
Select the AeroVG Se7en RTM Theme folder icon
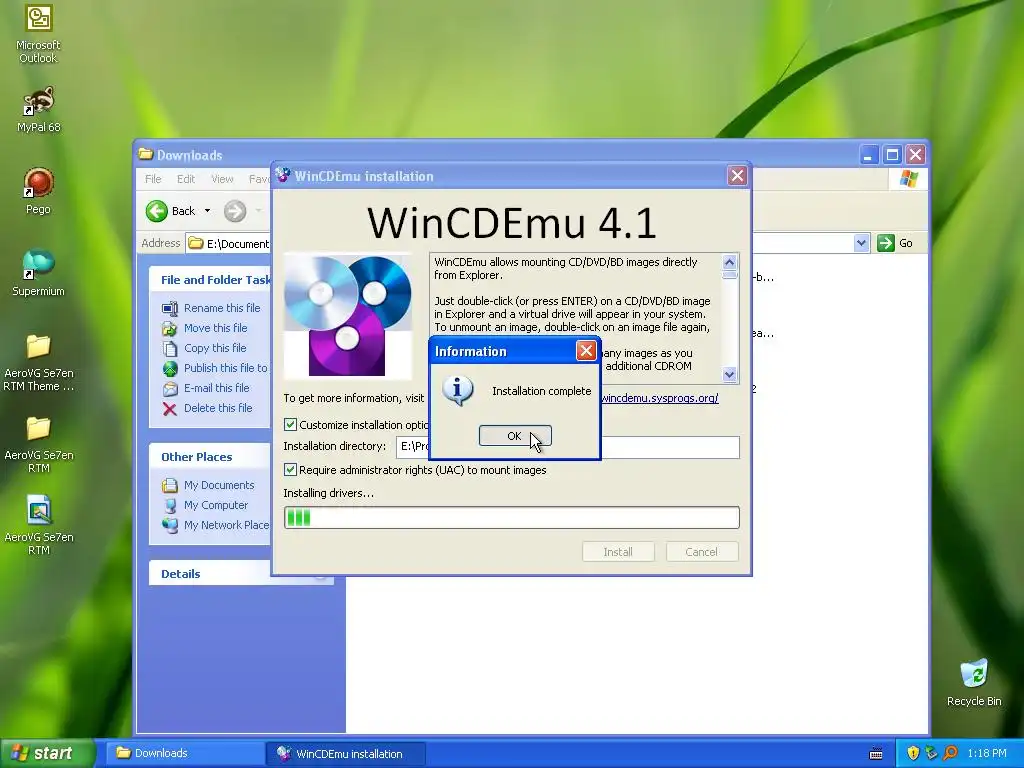point(38,347)
